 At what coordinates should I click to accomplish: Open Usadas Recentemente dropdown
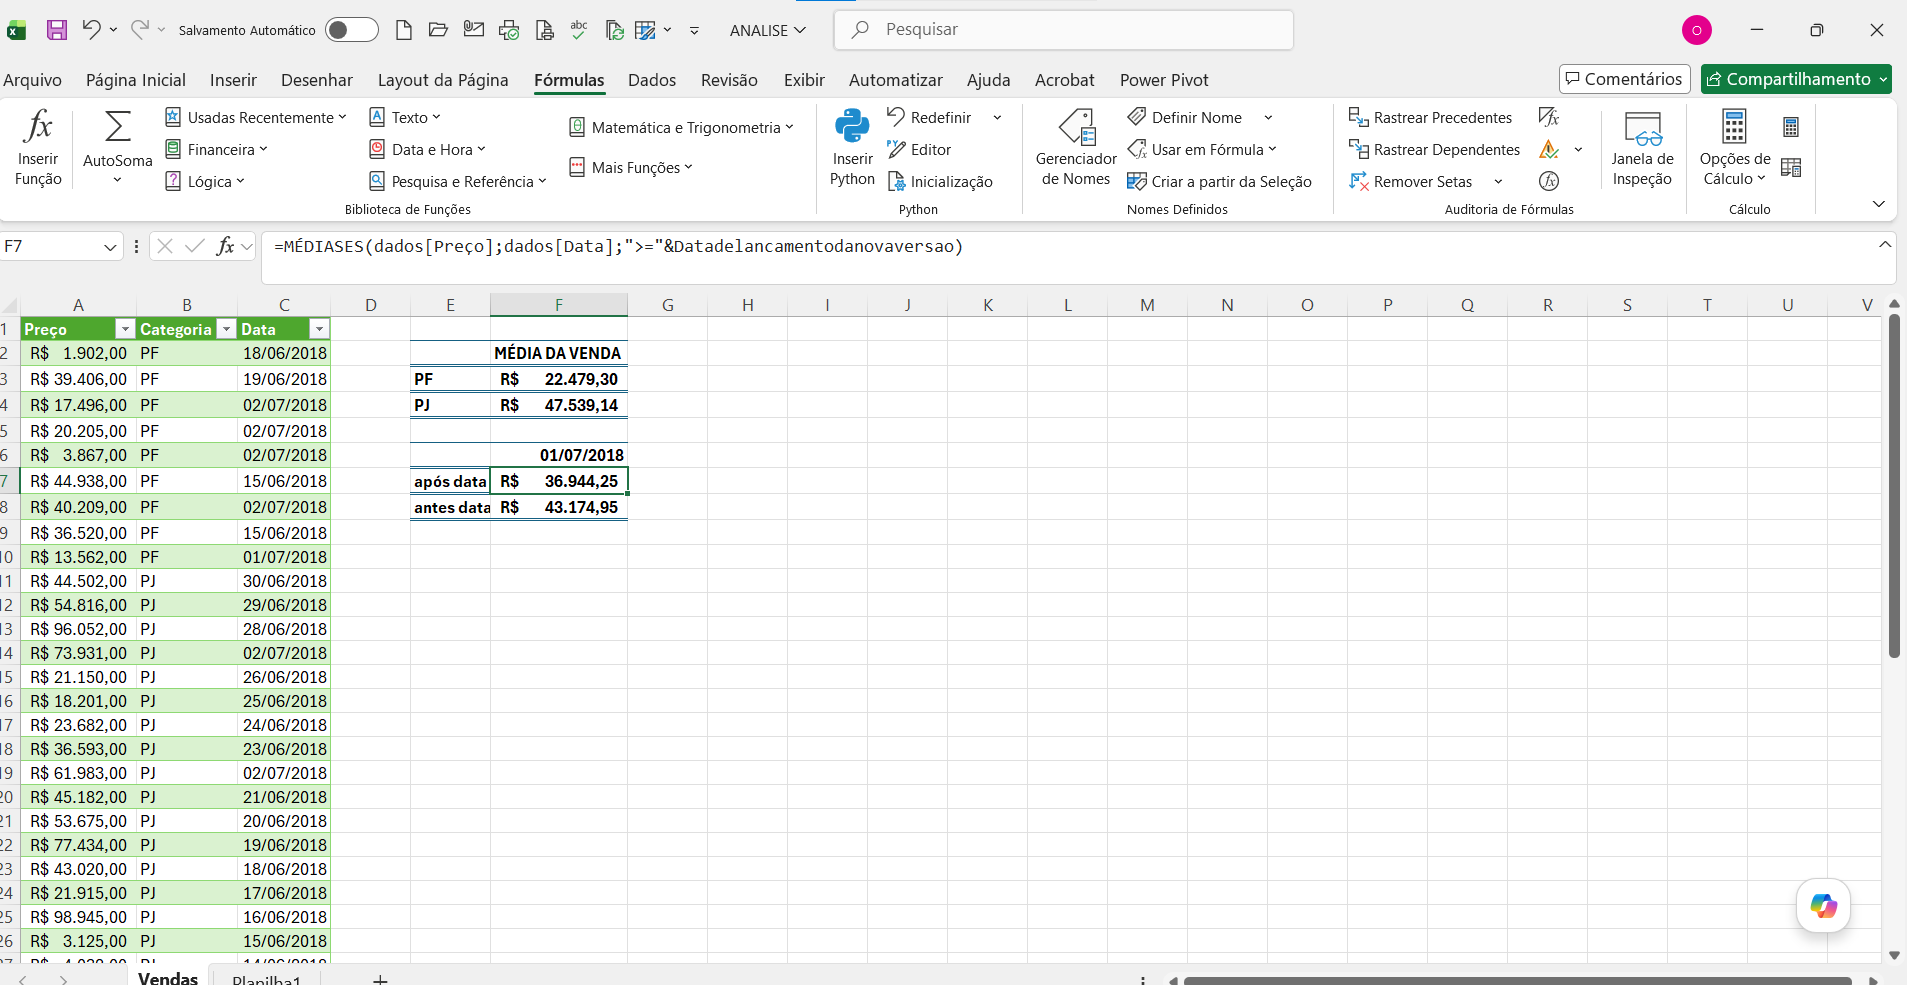256,118
